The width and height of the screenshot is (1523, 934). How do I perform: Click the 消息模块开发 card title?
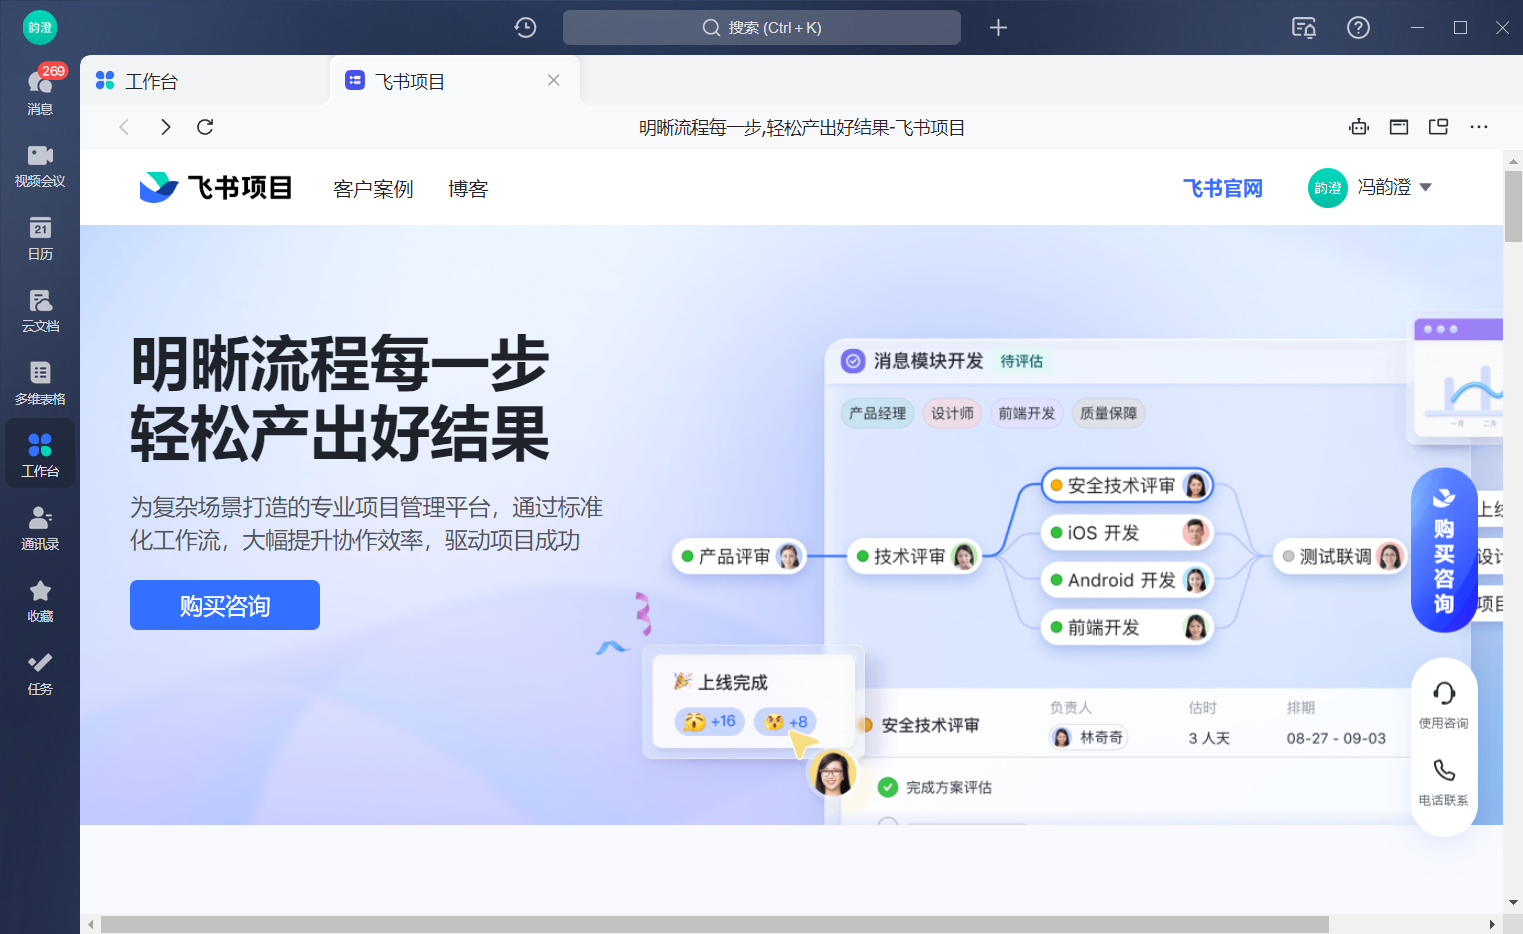coord(928,361)
